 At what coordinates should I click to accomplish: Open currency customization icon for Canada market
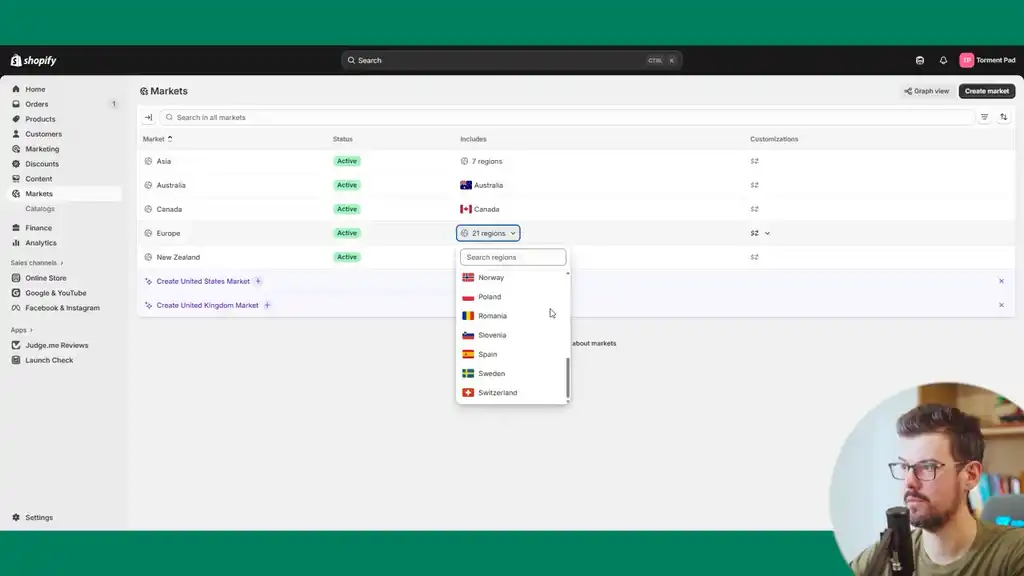(755, 208)
